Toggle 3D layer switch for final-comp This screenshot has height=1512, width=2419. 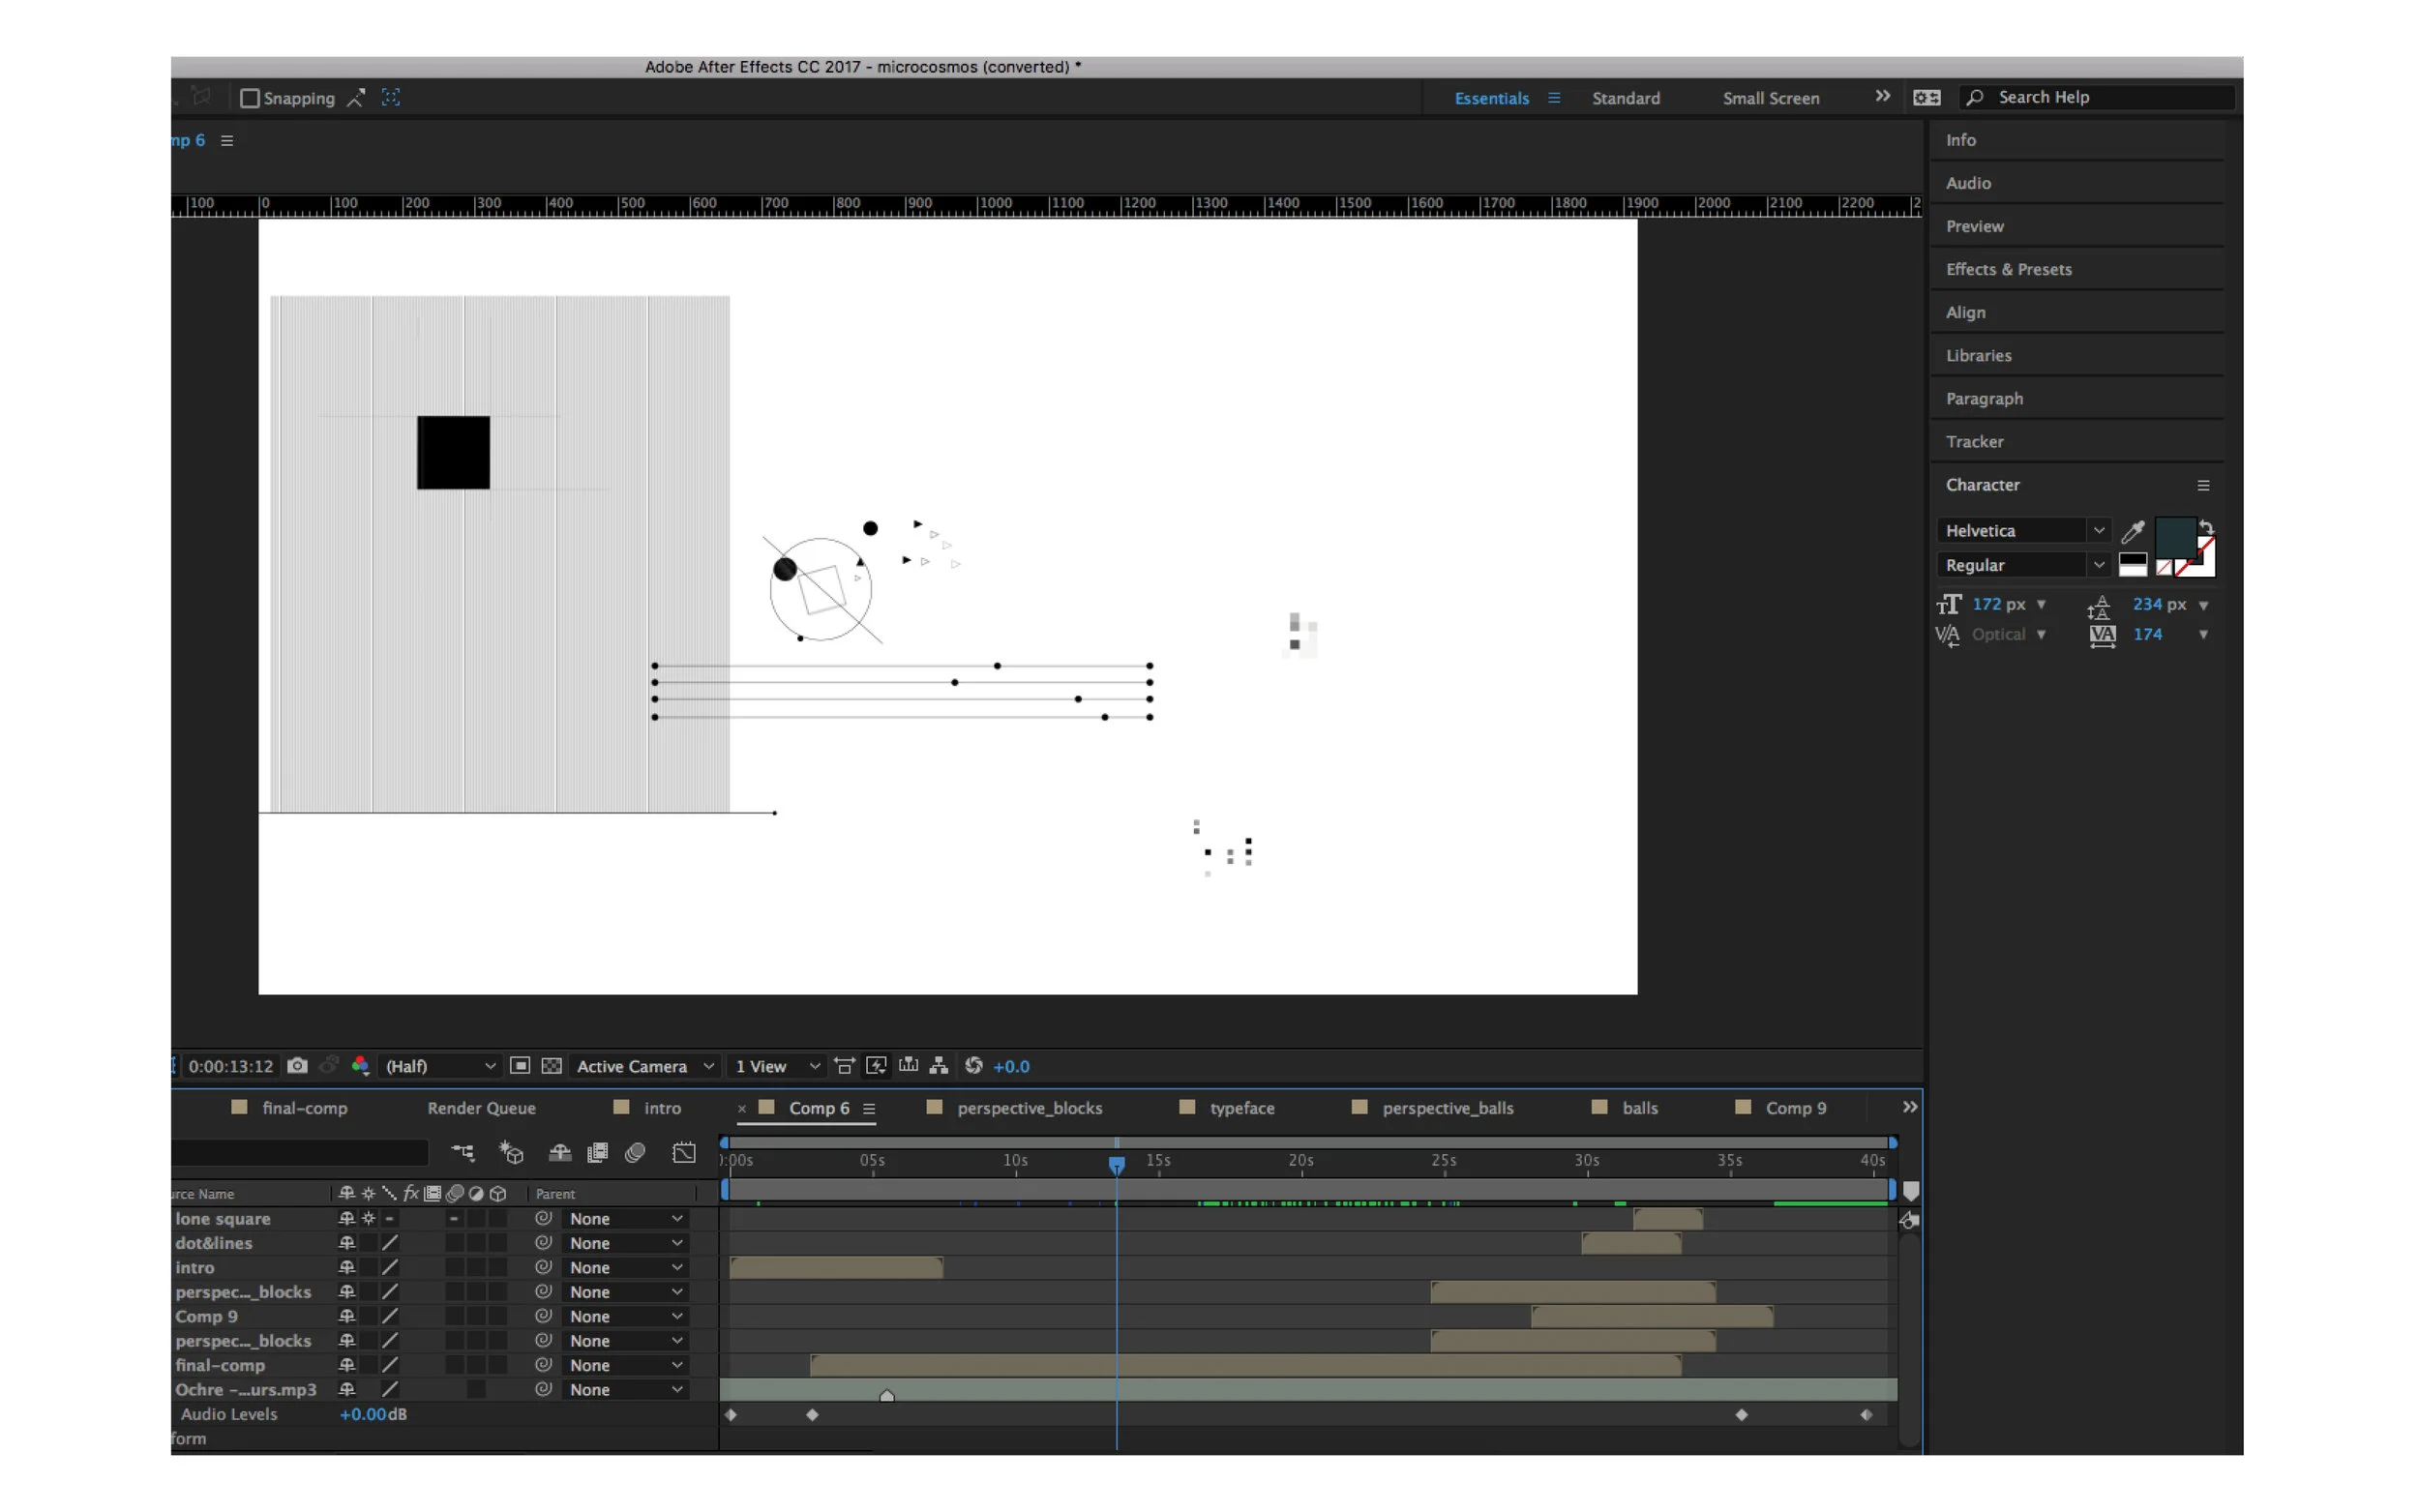pyautogui.click(x=498, y=1365)
